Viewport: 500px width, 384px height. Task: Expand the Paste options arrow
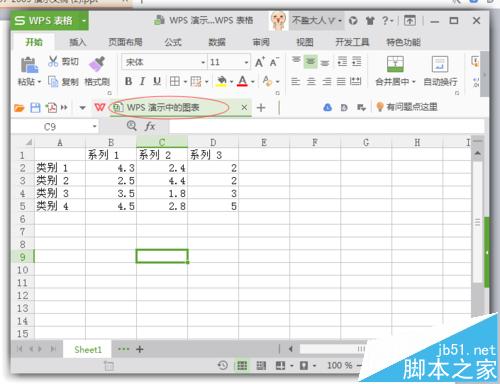click(x=39, y=82)
